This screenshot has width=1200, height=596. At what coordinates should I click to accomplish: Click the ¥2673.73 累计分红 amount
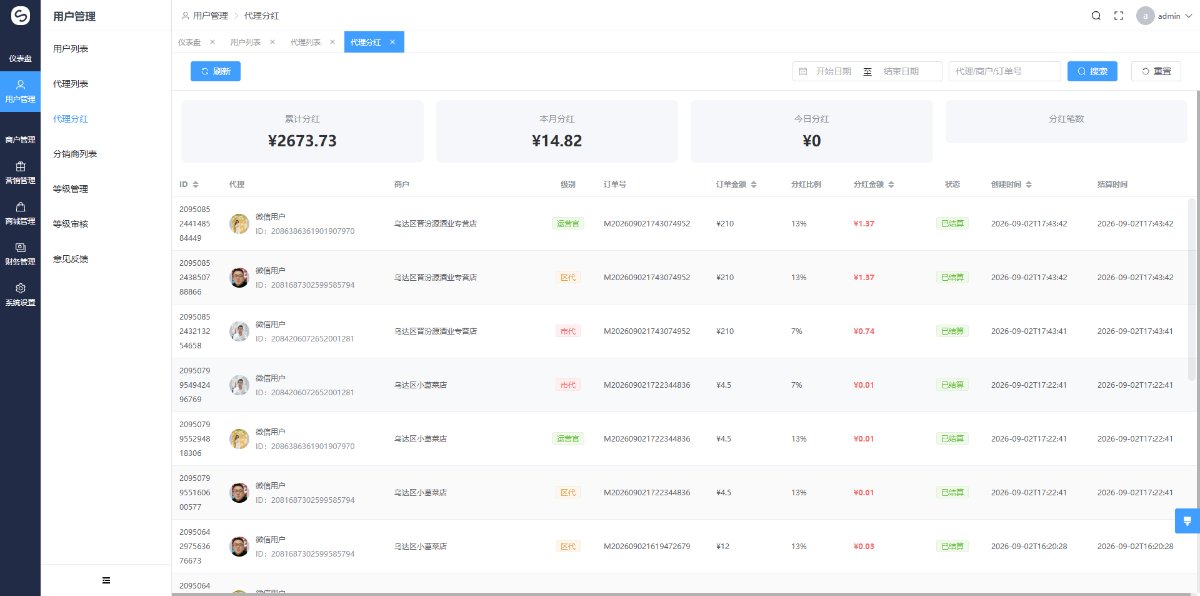coord(303,141)
